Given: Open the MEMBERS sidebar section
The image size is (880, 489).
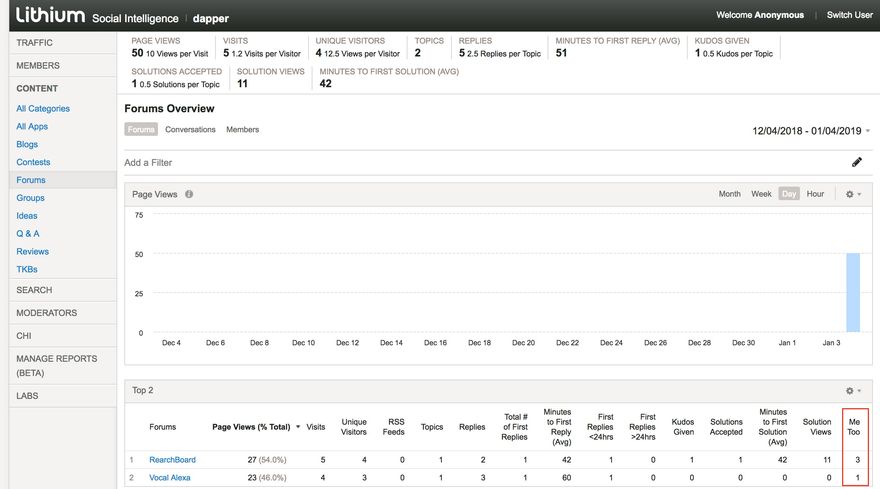Looking at the screenshot, I should pos(63,66).
